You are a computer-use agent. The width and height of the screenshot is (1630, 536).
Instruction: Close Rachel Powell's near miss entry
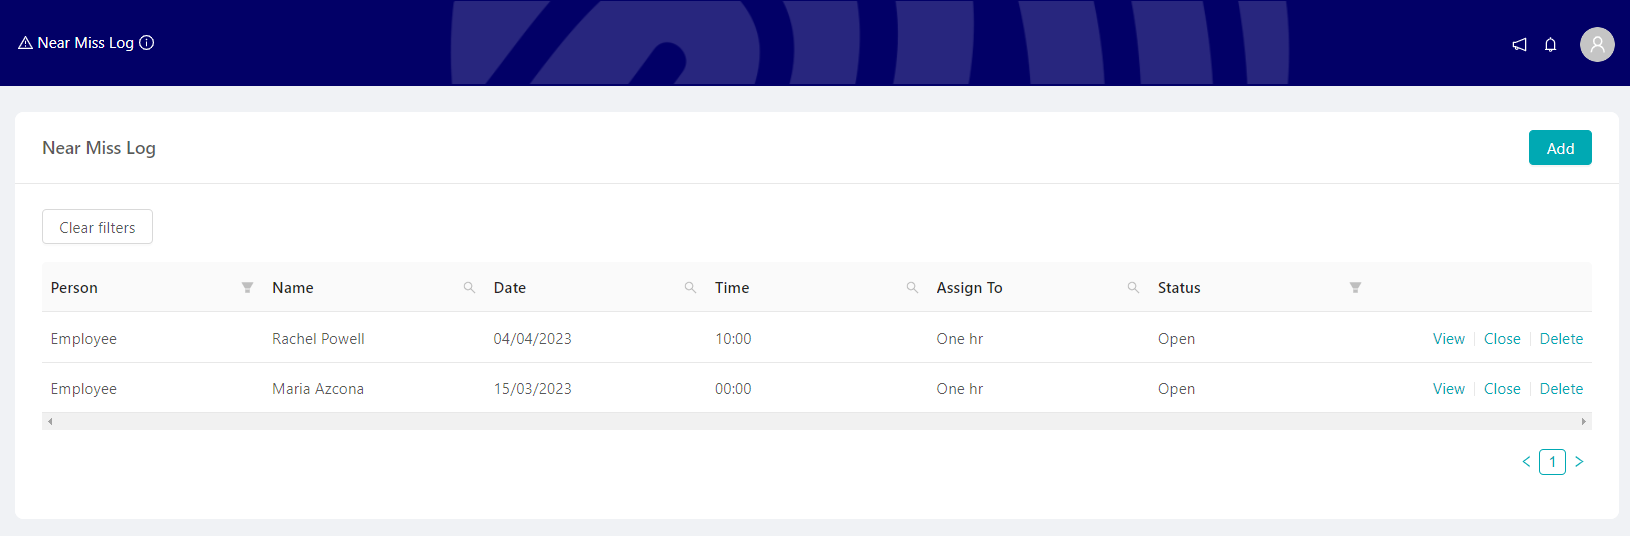point(1502,339)
